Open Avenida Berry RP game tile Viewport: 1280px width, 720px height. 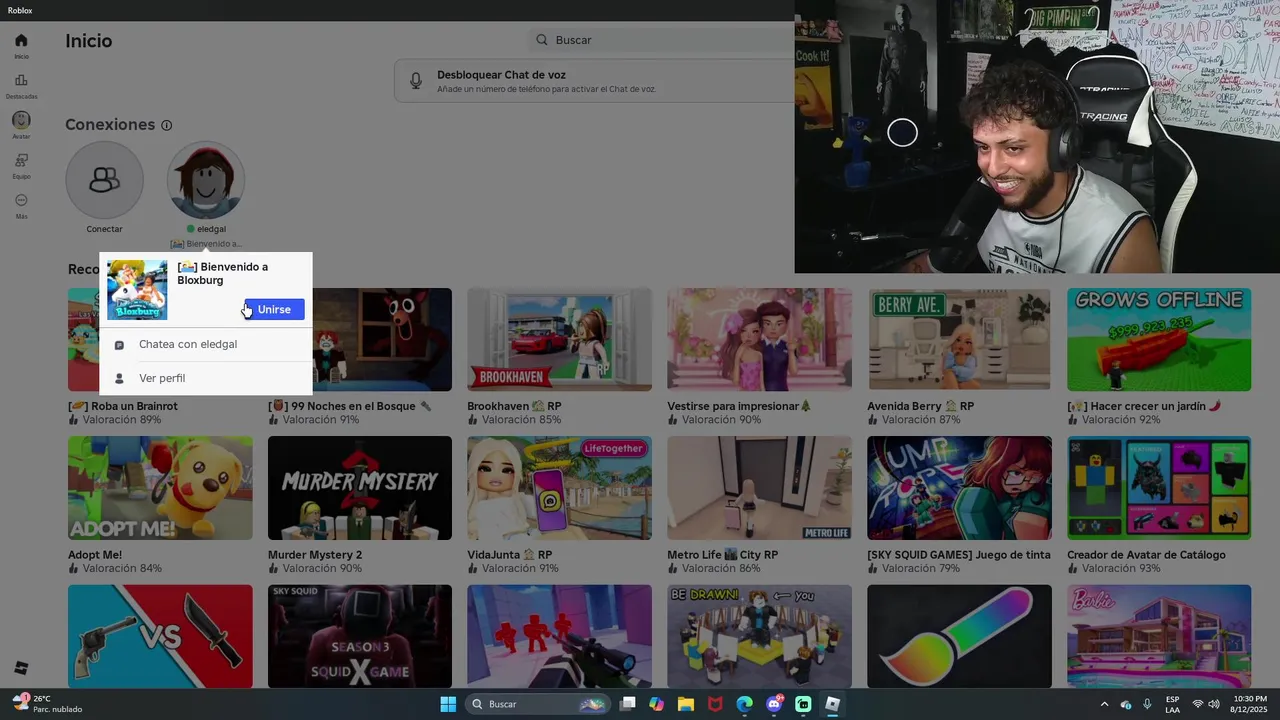(x=959, y=339)
